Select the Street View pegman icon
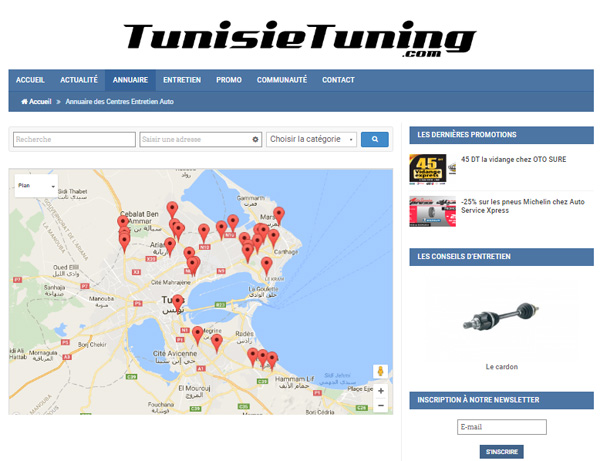Screen dimensions: 600x461 coord(380,371)
